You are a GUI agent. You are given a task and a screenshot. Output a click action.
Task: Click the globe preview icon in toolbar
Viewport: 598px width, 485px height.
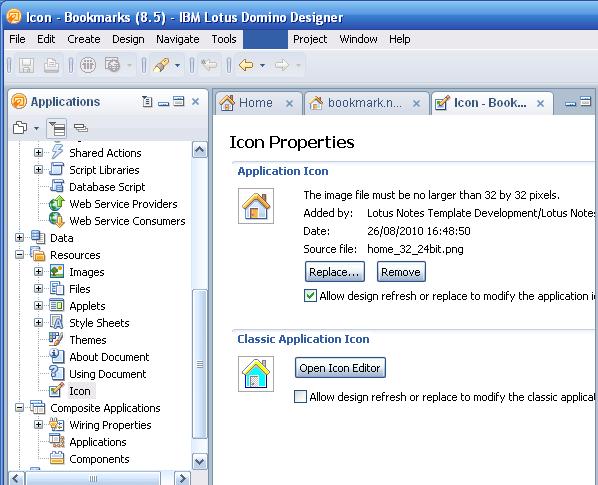pos(113,65)
